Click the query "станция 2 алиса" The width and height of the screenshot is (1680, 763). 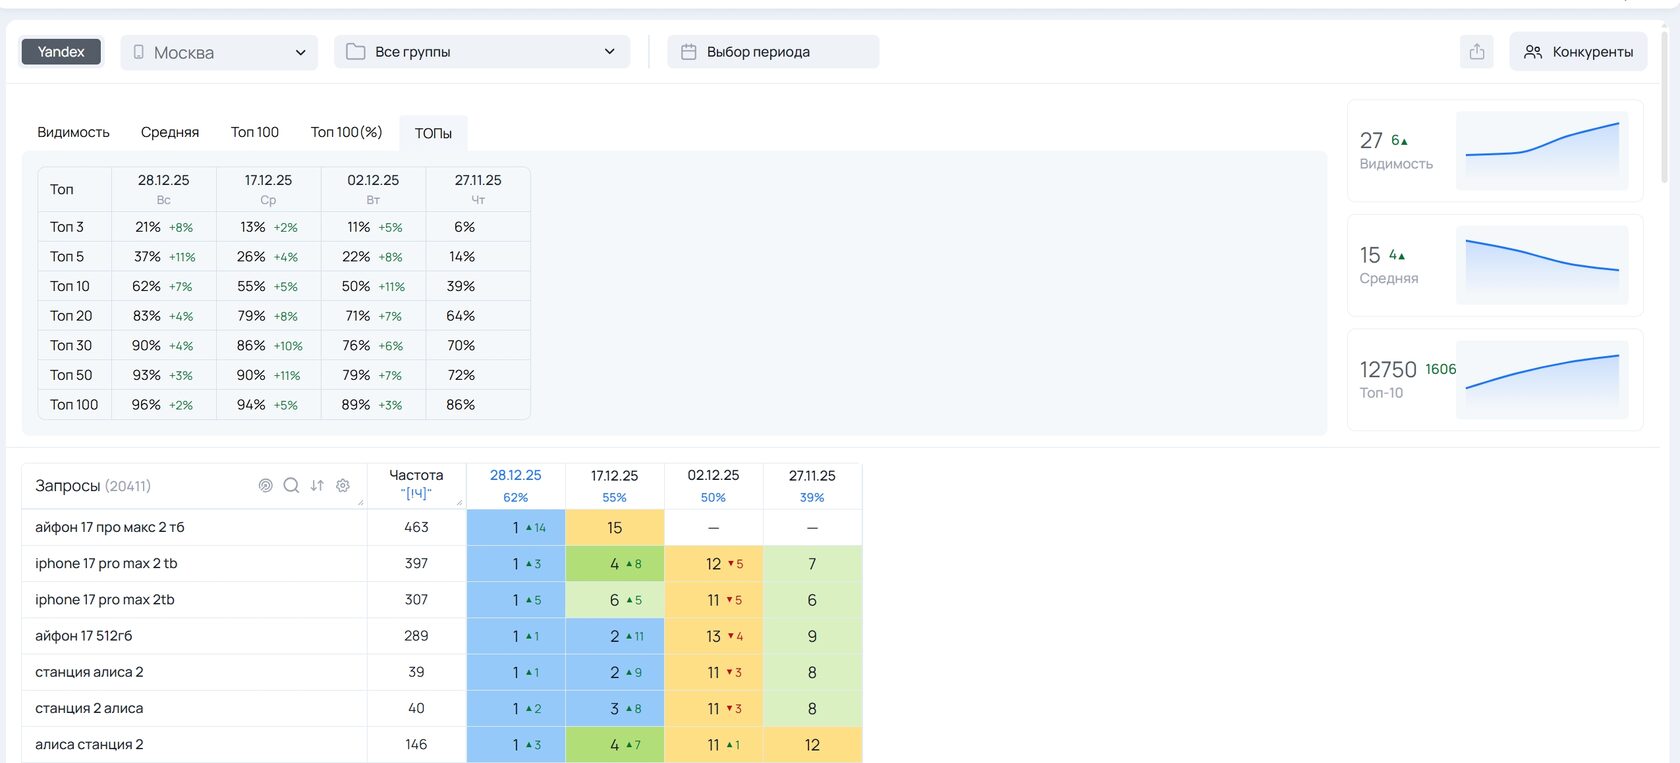tap(89, 708)
